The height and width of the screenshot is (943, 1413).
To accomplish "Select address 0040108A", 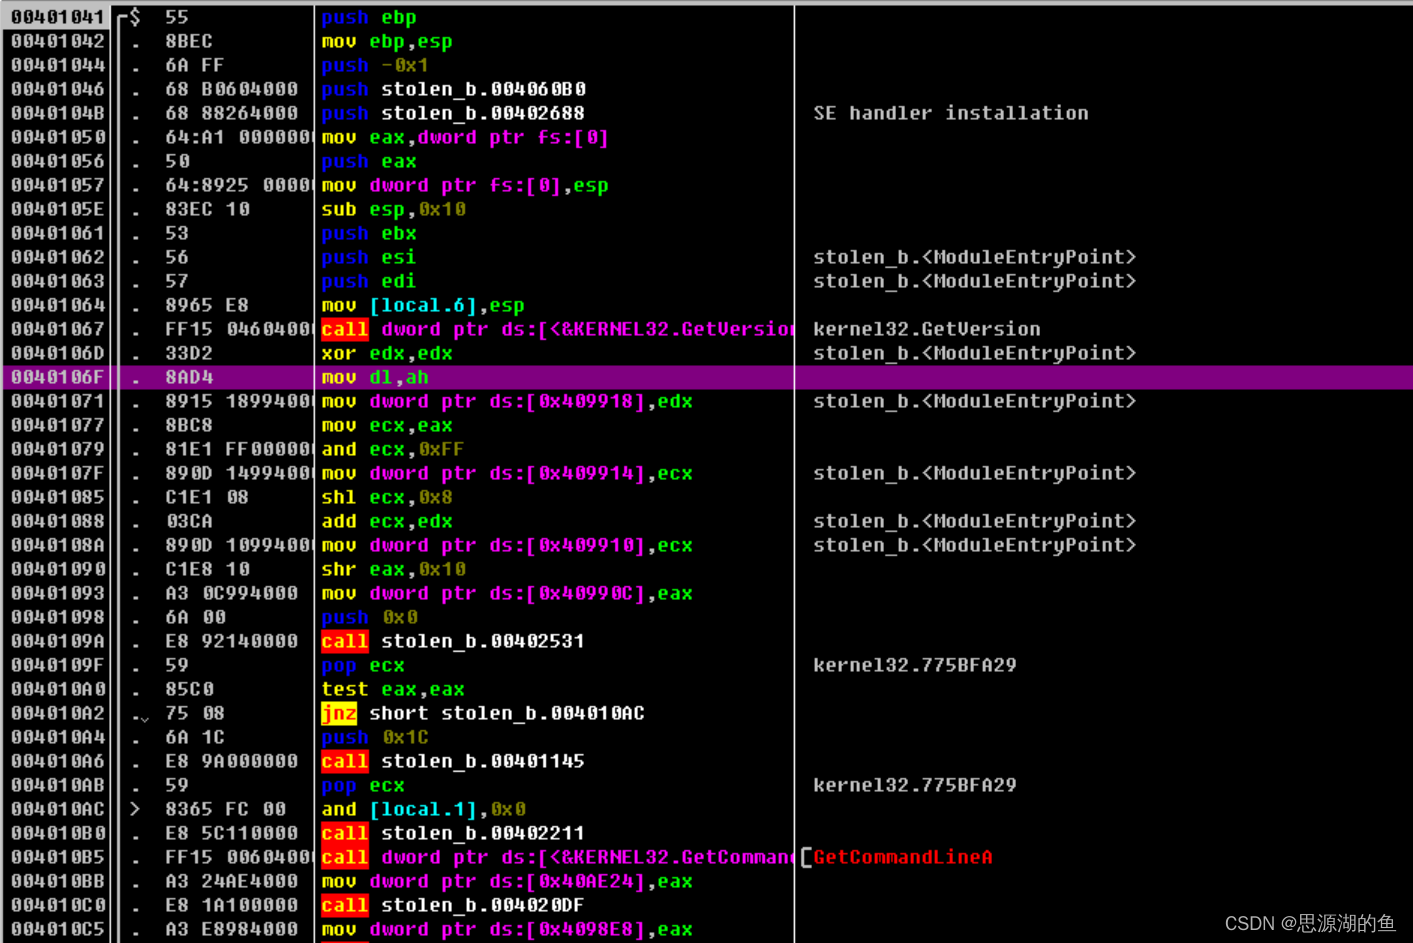I will pos(58,545).
